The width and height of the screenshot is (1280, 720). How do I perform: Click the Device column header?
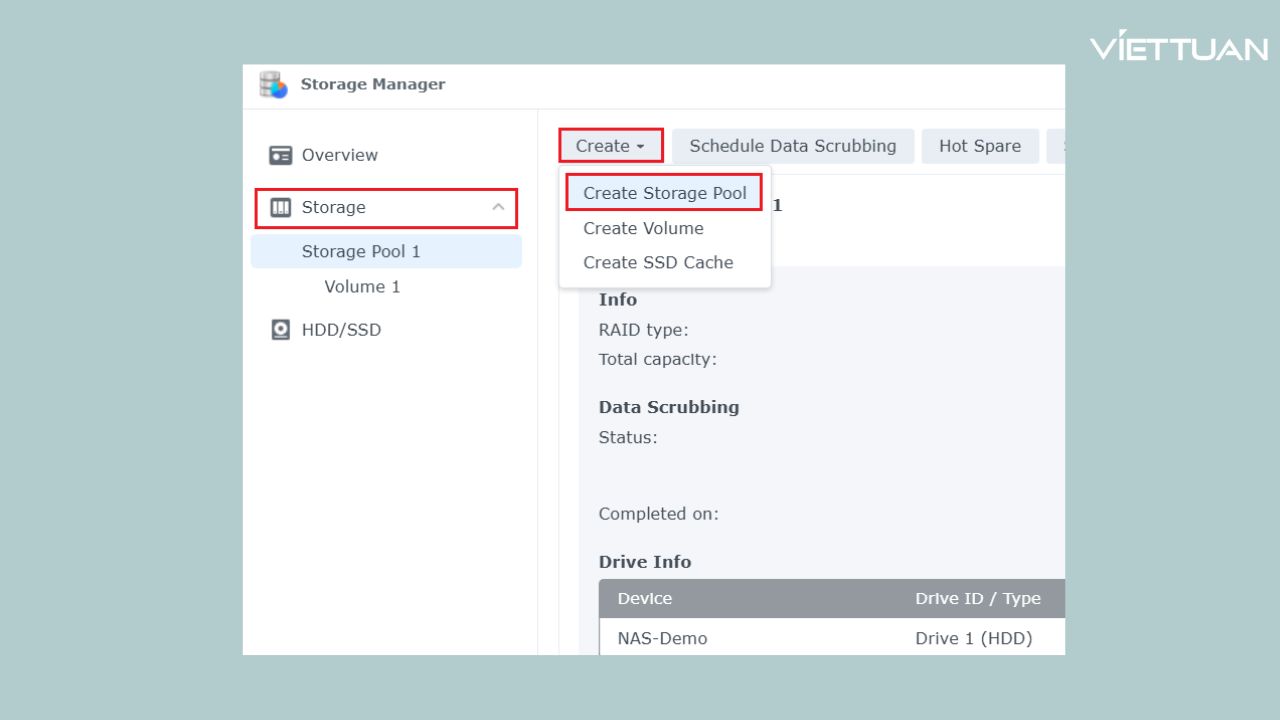click(x=645, y=599)
